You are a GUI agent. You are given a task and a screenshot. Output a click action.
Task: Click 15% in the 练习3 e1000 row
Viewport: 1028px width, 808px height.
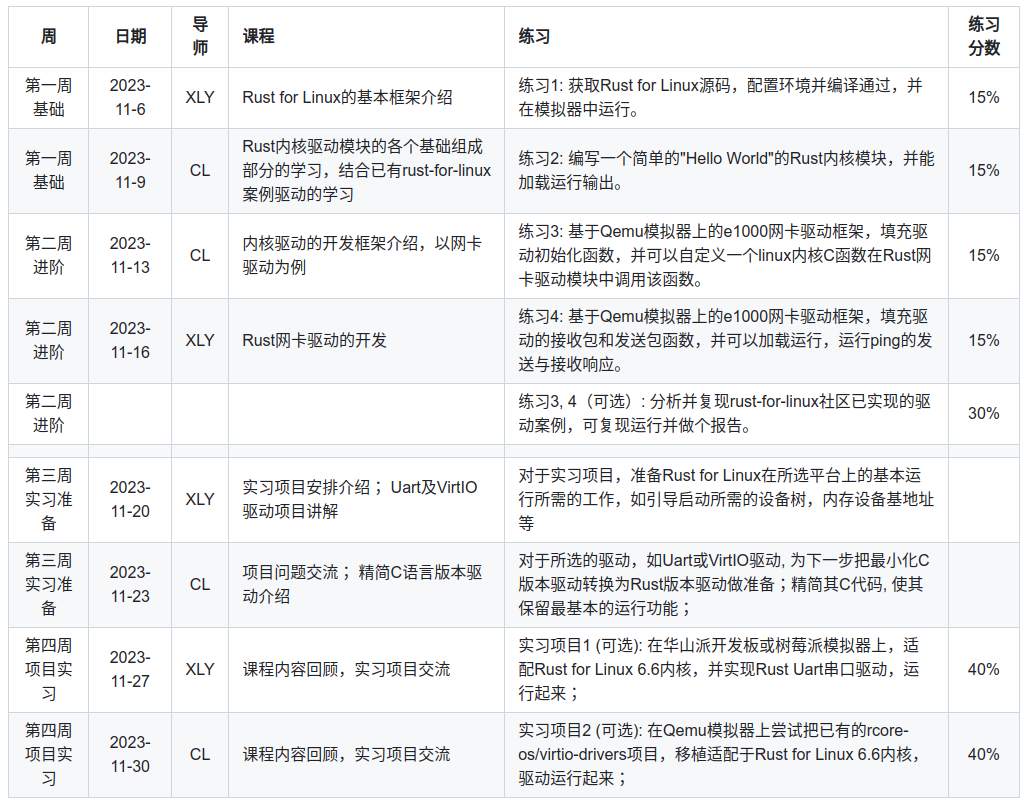click(983, 256)
